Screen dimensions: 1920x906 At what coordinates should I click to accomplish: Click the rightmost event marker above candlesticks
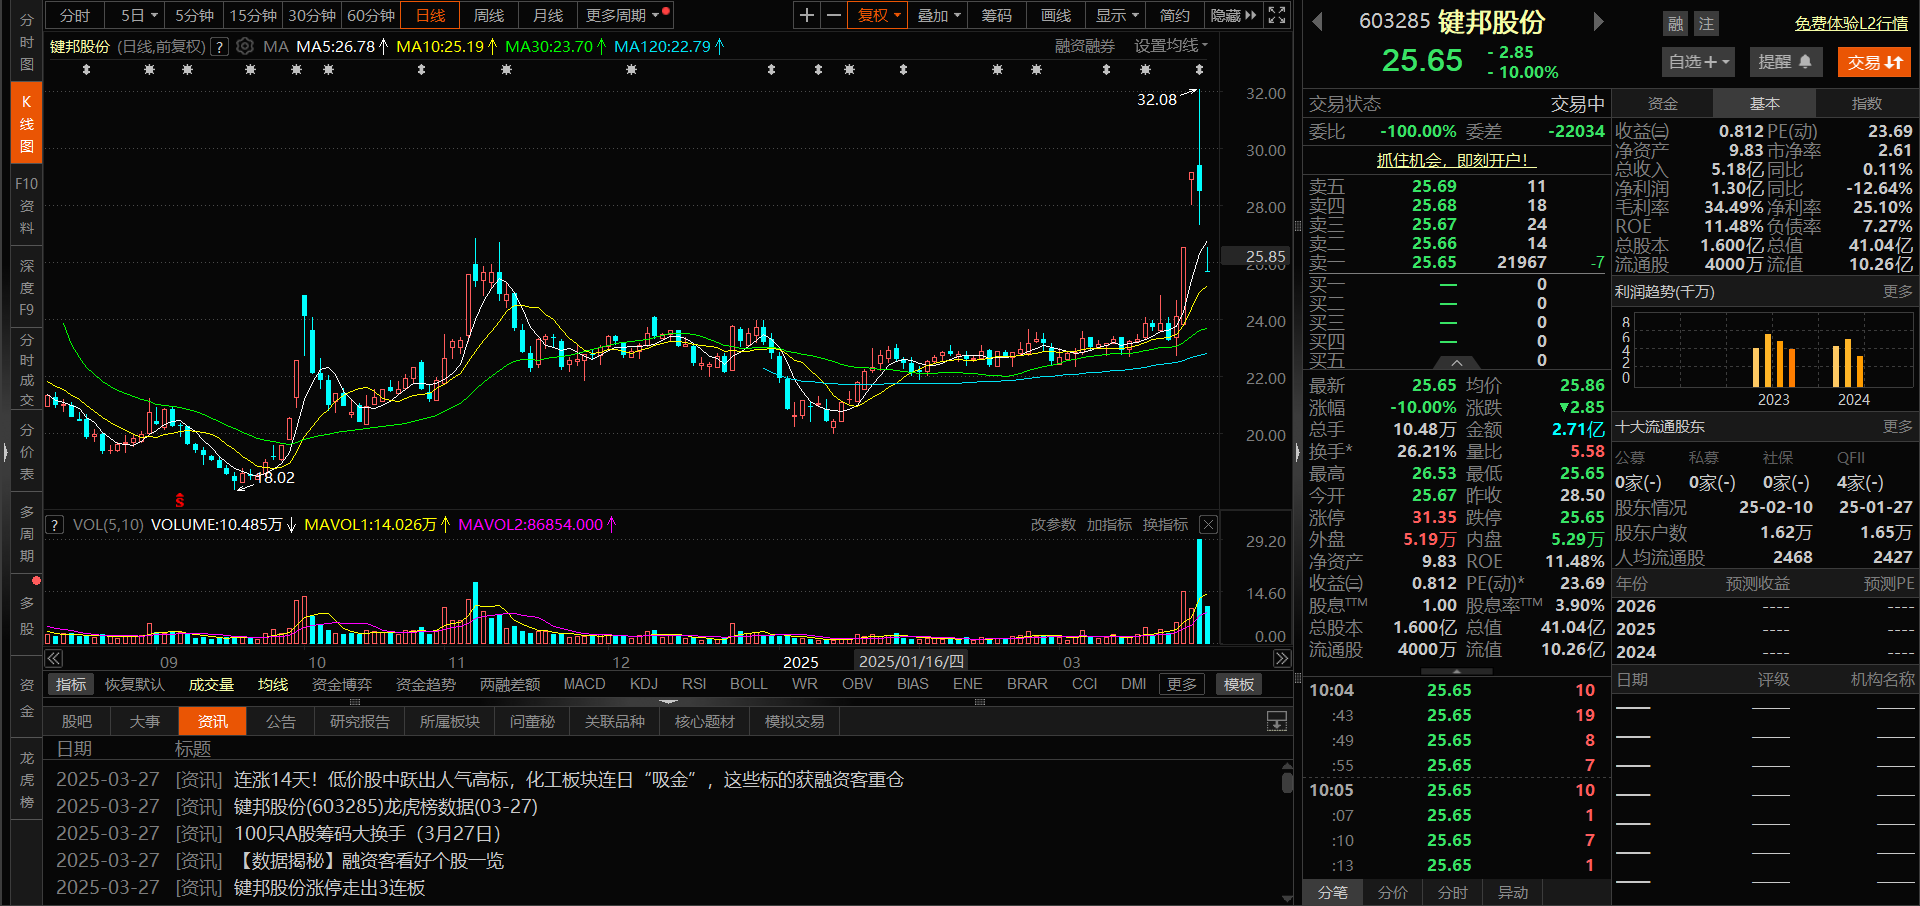[1199, 70]
